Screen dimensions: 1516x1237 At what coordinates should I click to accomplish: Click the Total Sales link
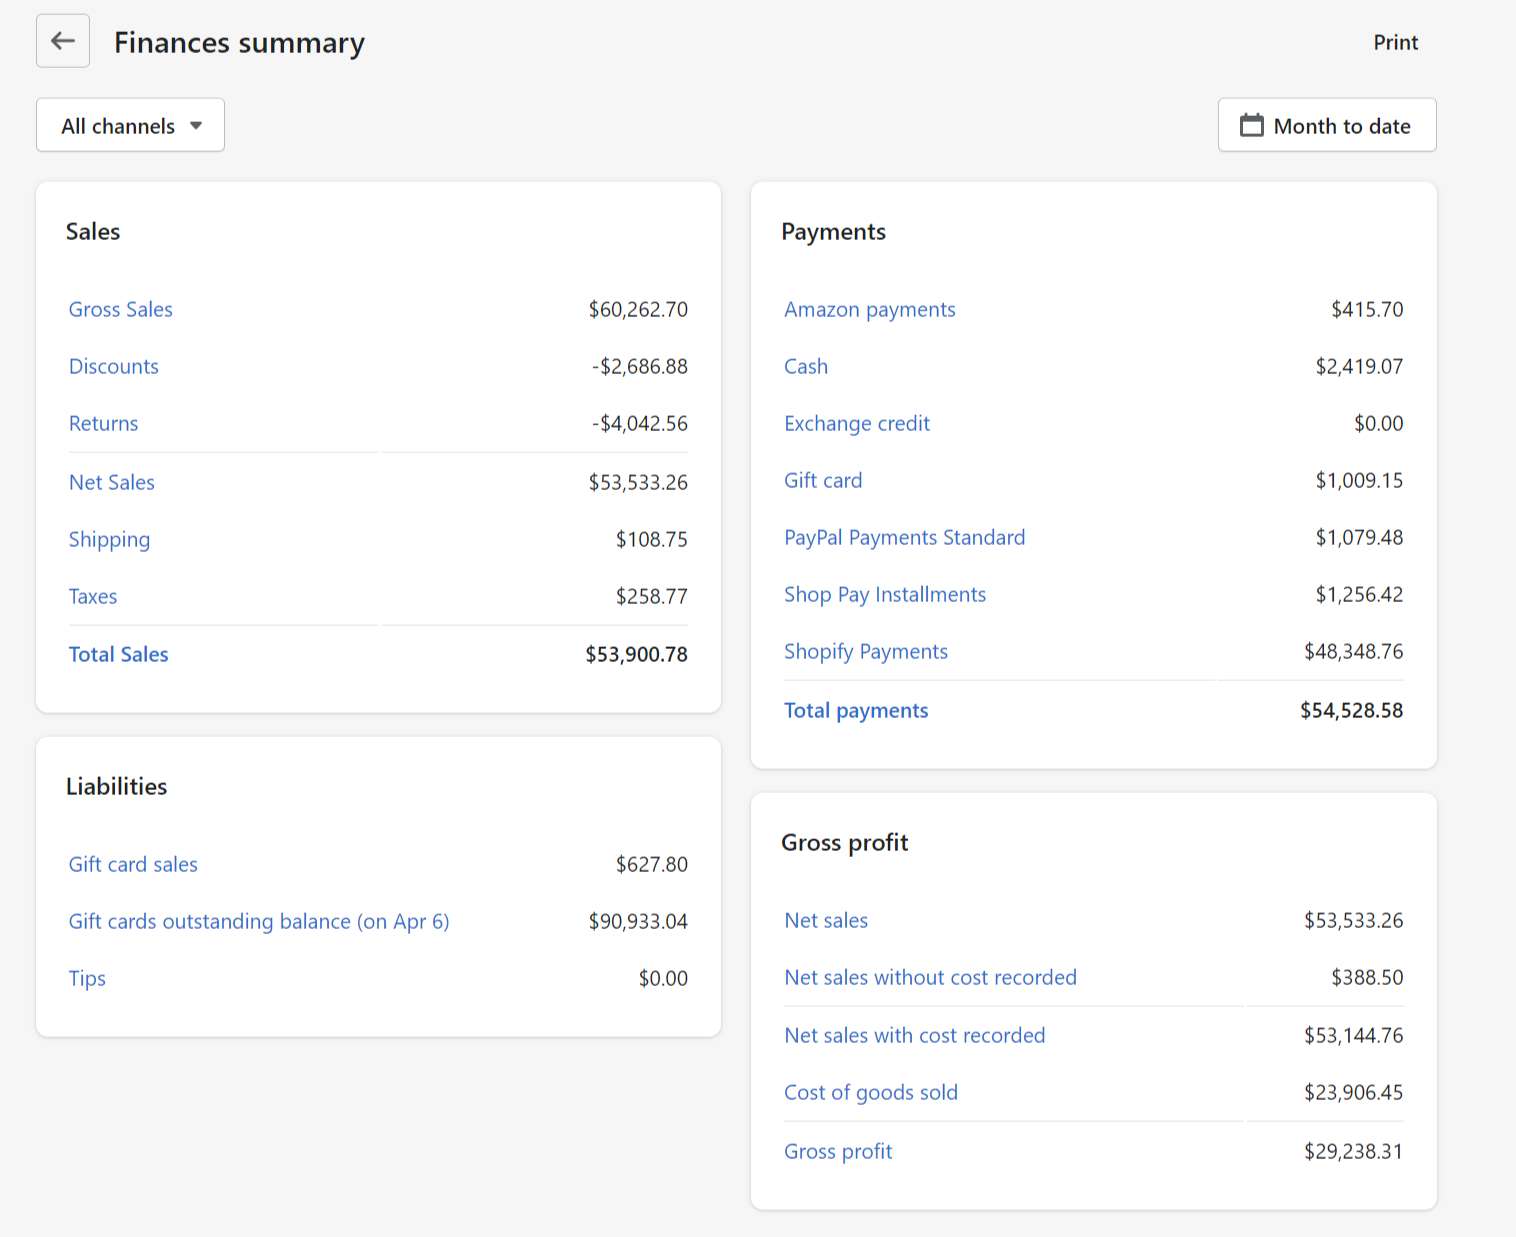pyautogui.click(x=119, y=654)
